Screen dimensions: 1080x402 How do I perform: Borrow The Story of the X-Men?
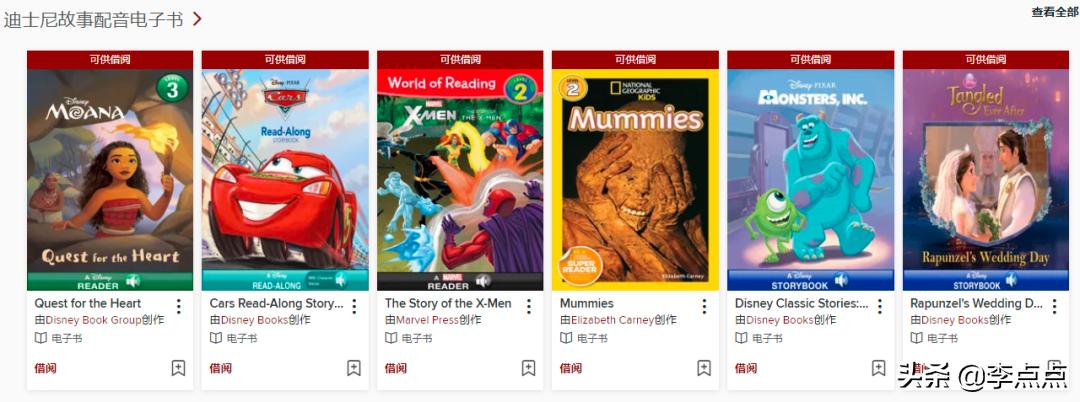pos(395,368)
